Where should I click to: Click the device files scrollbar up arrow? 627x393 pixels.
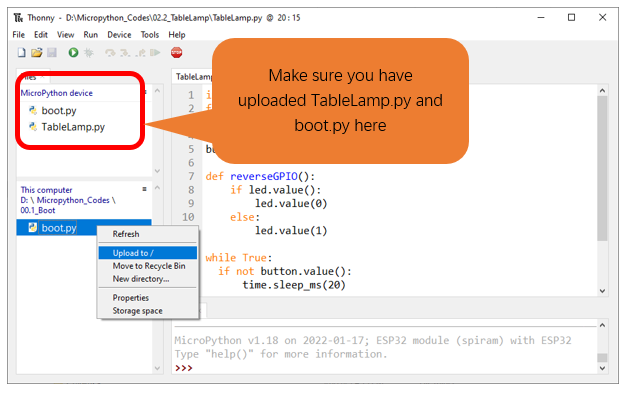click(x=158, y=91)
